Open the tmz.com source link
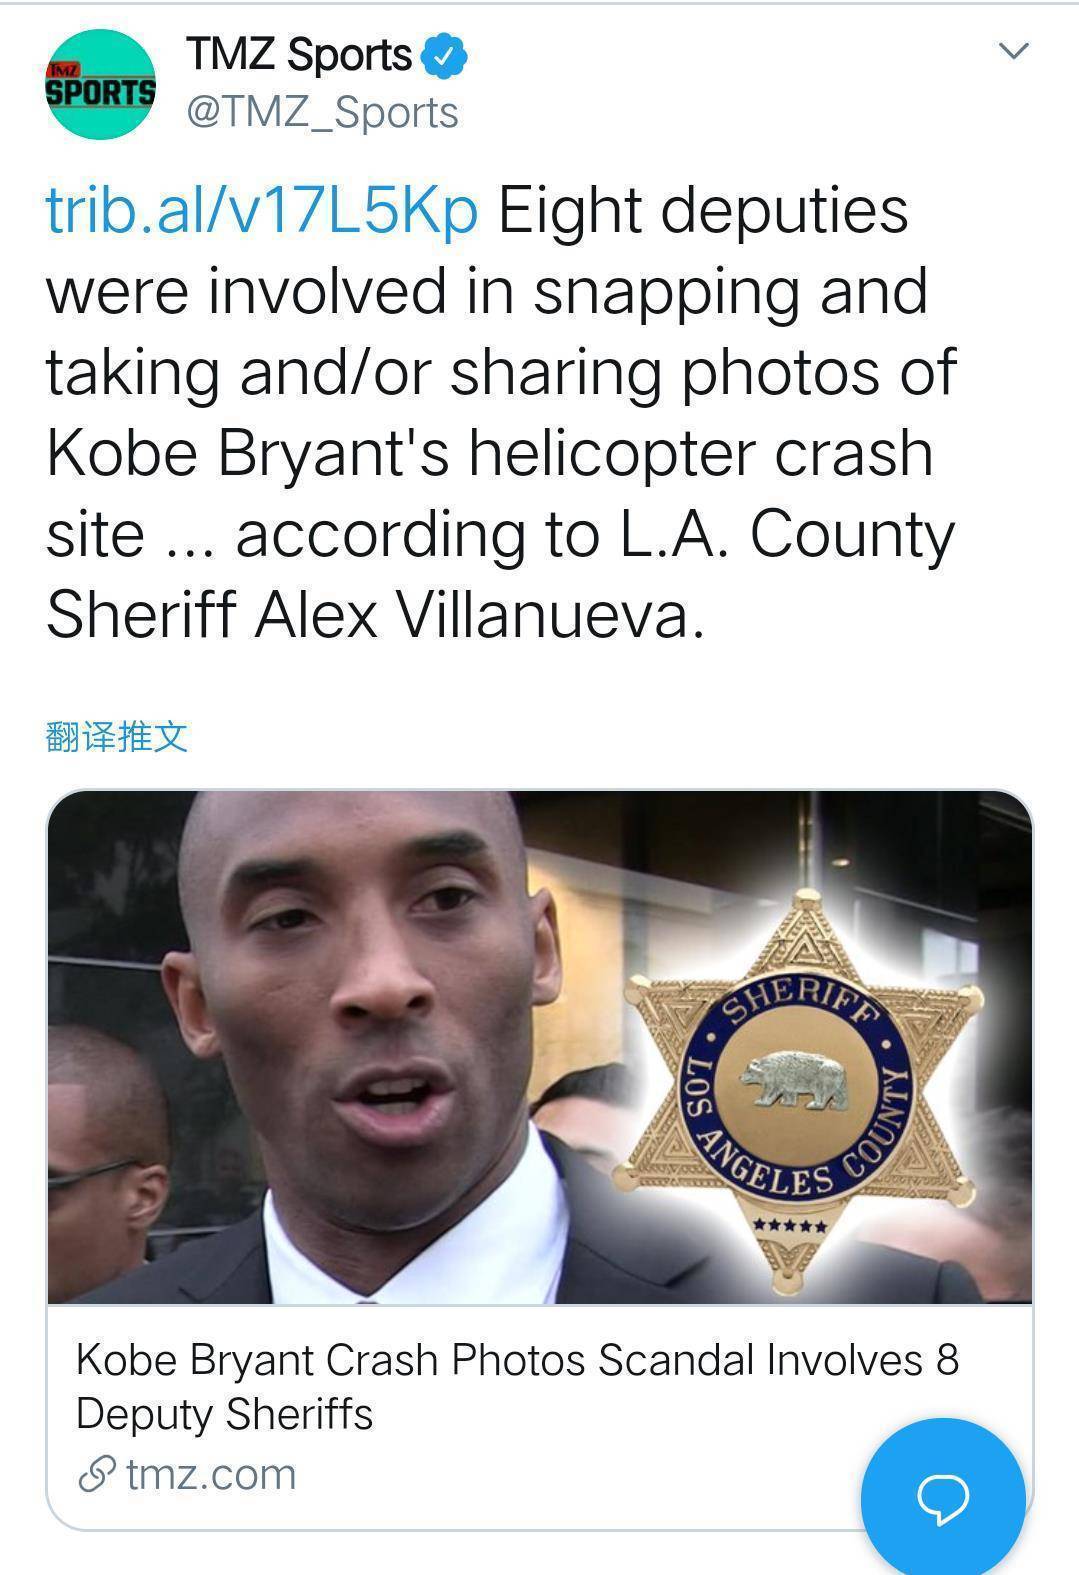The height and width of the screenshot is (1575, 1079). tap(211, 1474)
